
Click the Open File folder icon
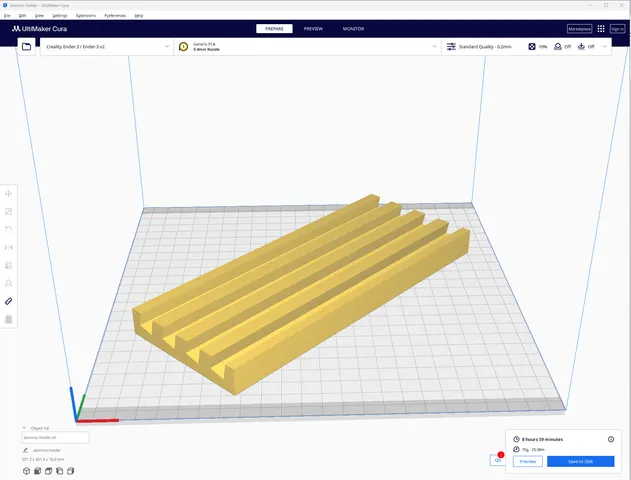point(27,47)
